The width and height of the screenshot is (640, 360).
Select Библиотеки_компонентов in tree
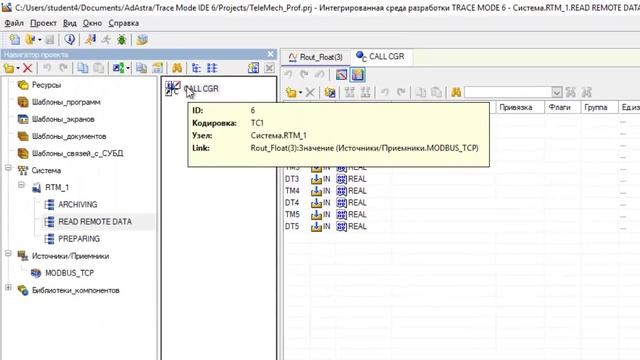[76, 291]
